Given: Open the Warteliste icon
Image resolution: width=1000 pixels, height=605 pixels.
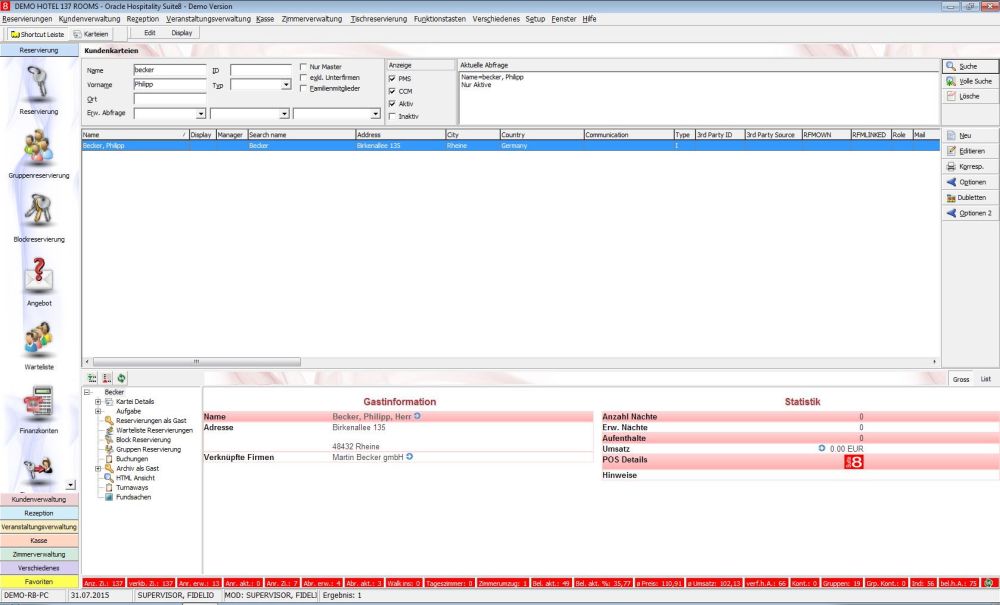Looking at the screenshot, I should click(38, 339).
